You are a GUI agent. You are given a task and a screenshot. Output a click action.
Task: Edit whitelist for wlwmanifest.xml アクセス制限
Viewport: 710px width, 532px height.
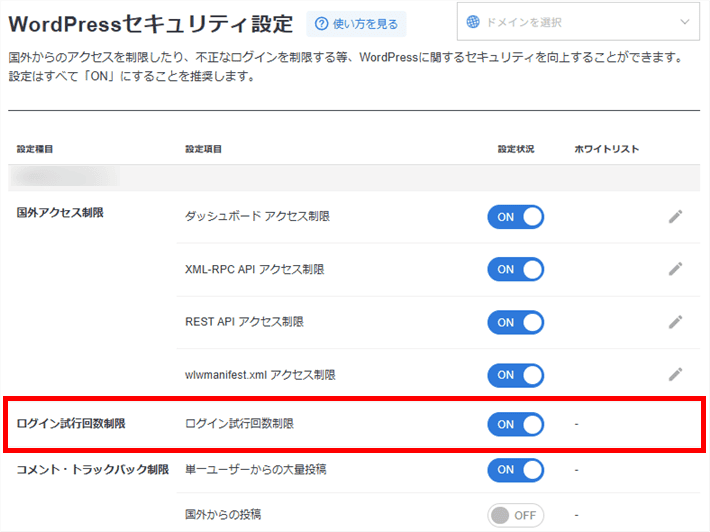(675, 375)
